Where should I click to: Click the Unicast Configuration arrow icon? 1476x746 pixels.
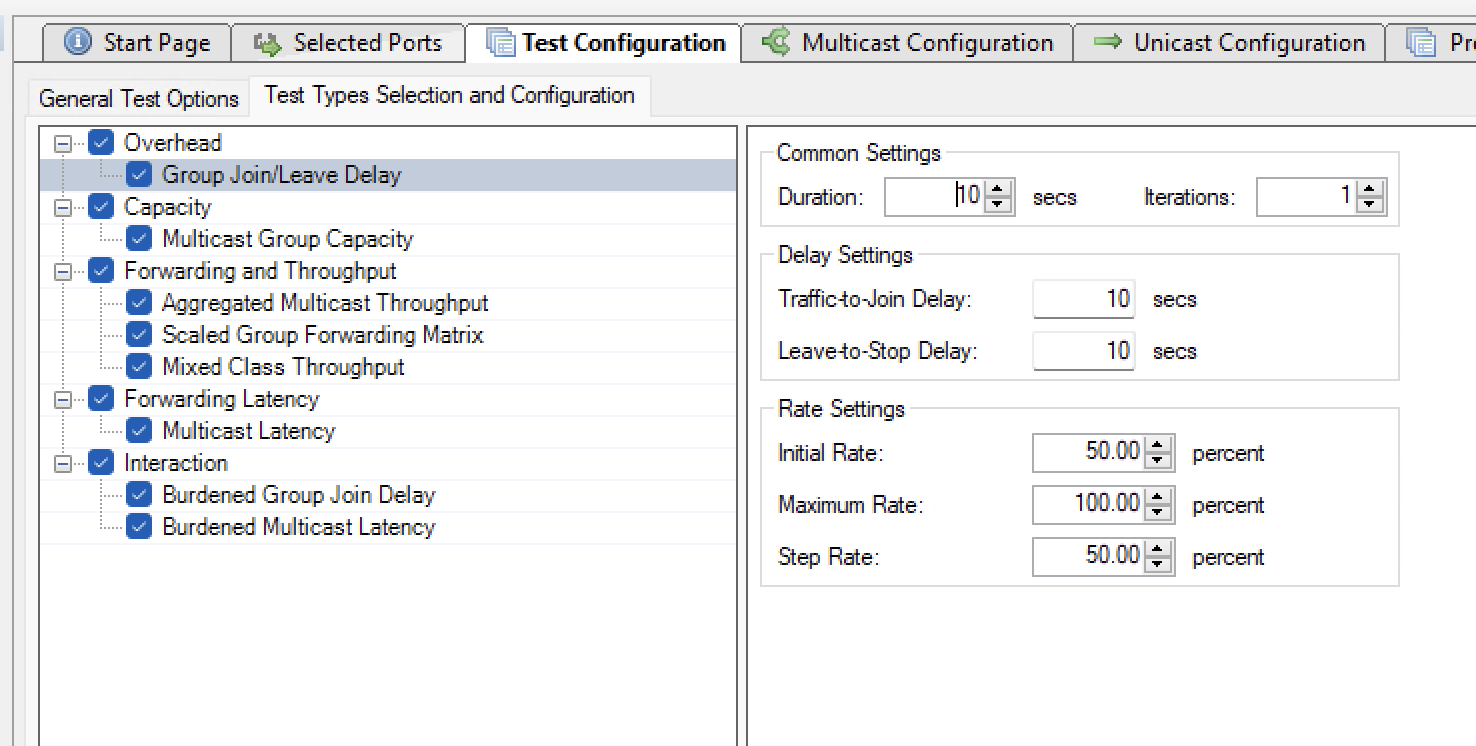[x=1107, y=43]
